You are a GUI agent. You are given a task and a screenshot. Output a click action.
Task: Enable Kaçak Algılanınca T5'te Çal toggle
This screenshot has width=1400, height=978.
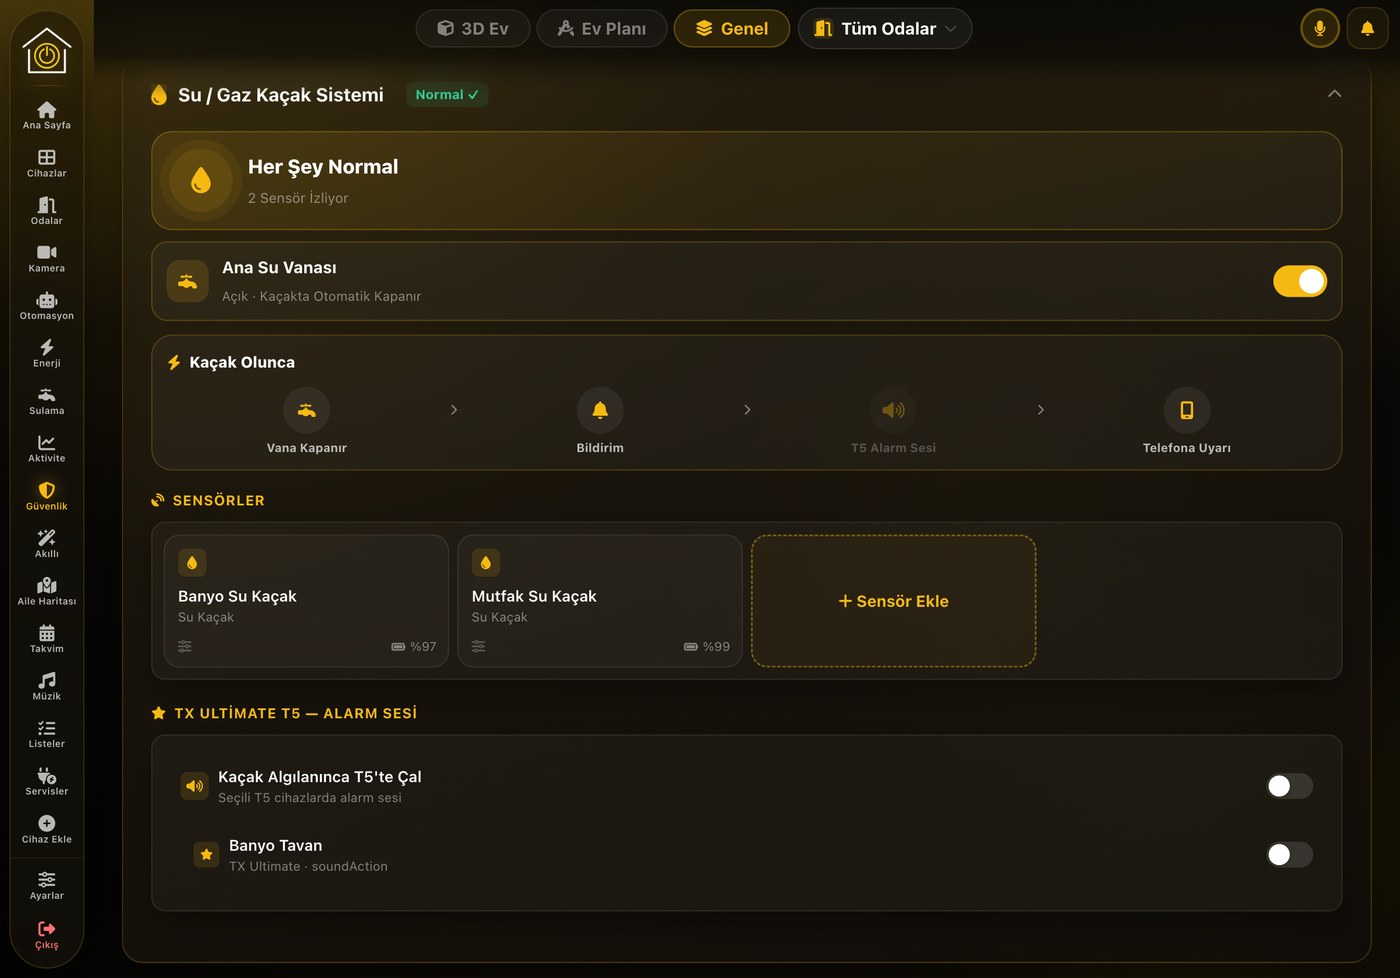[1289, 786]
